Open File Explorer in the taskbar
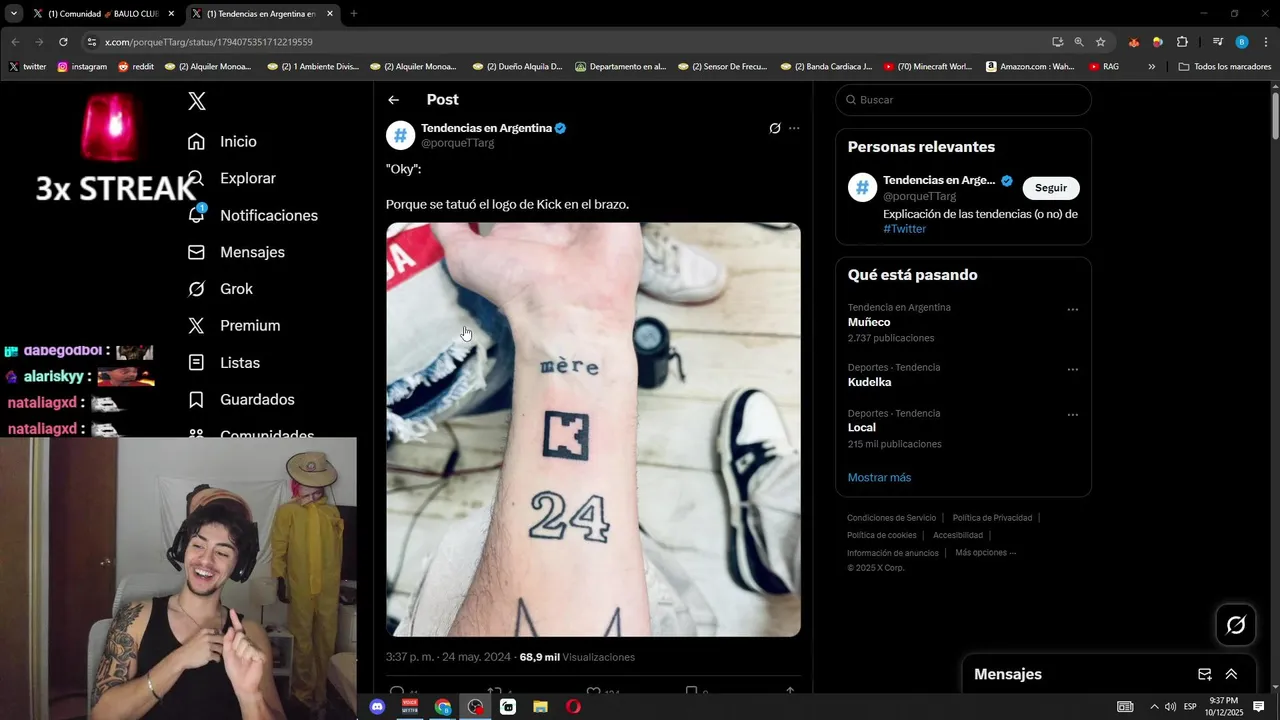The image size is (1280, 720). (540, 707)
